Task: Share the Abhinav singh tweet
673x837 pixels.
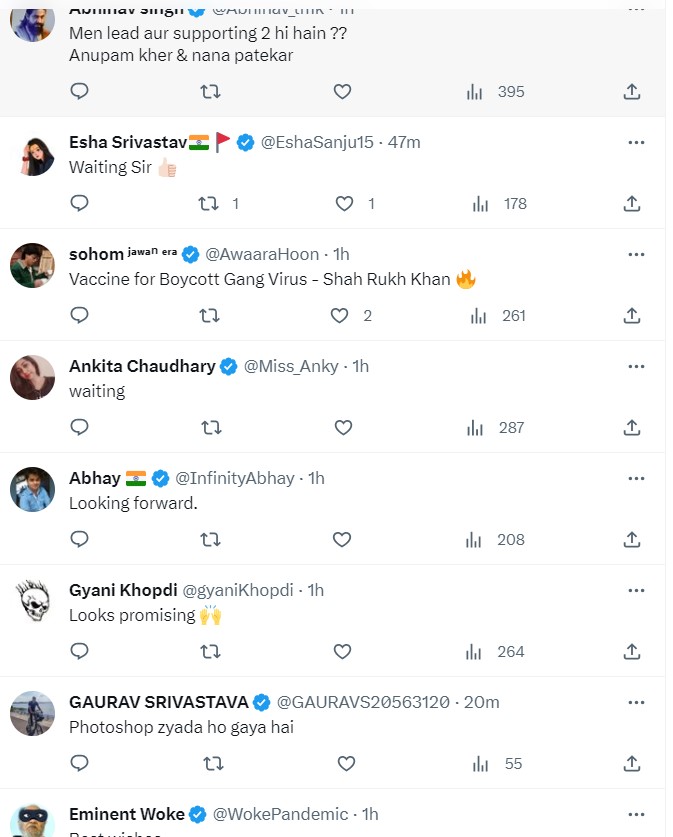Action: point(631,91)
